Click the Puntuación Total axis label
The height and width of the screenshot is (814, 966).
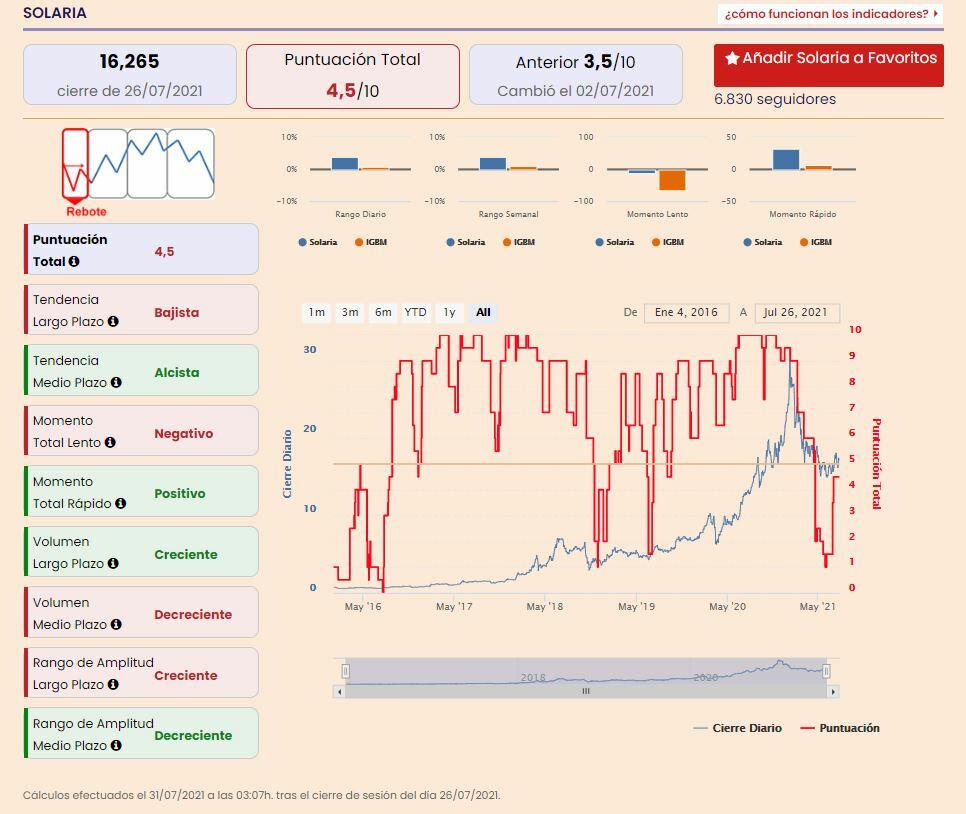(876, 464)
